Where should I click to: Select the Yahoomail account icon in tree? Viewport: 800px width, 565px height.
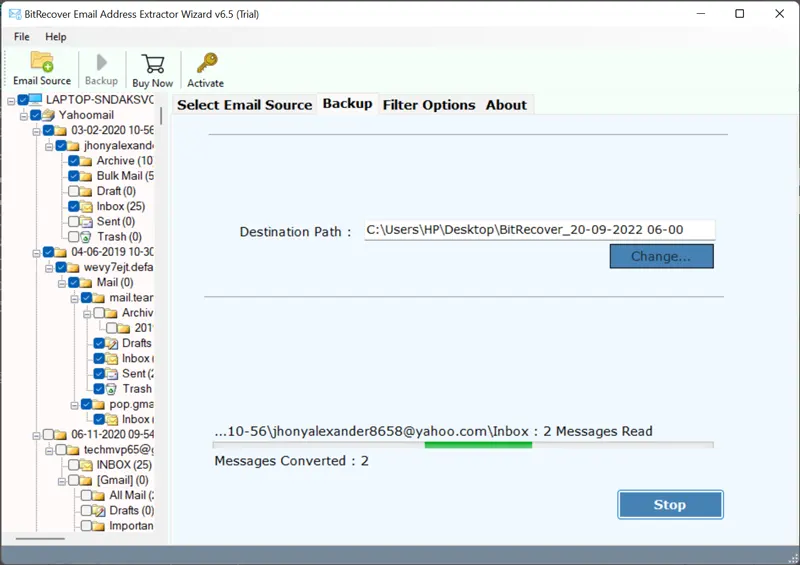pos(47,115)
